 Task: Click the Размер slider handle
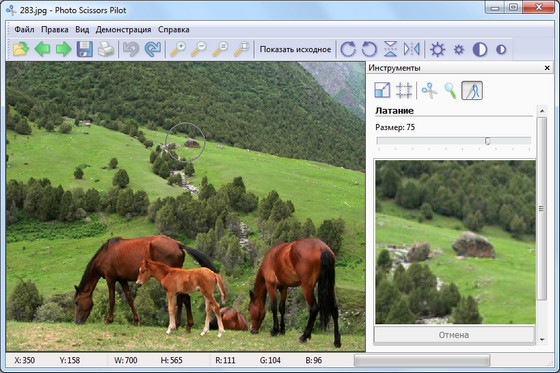pos(488,141)
